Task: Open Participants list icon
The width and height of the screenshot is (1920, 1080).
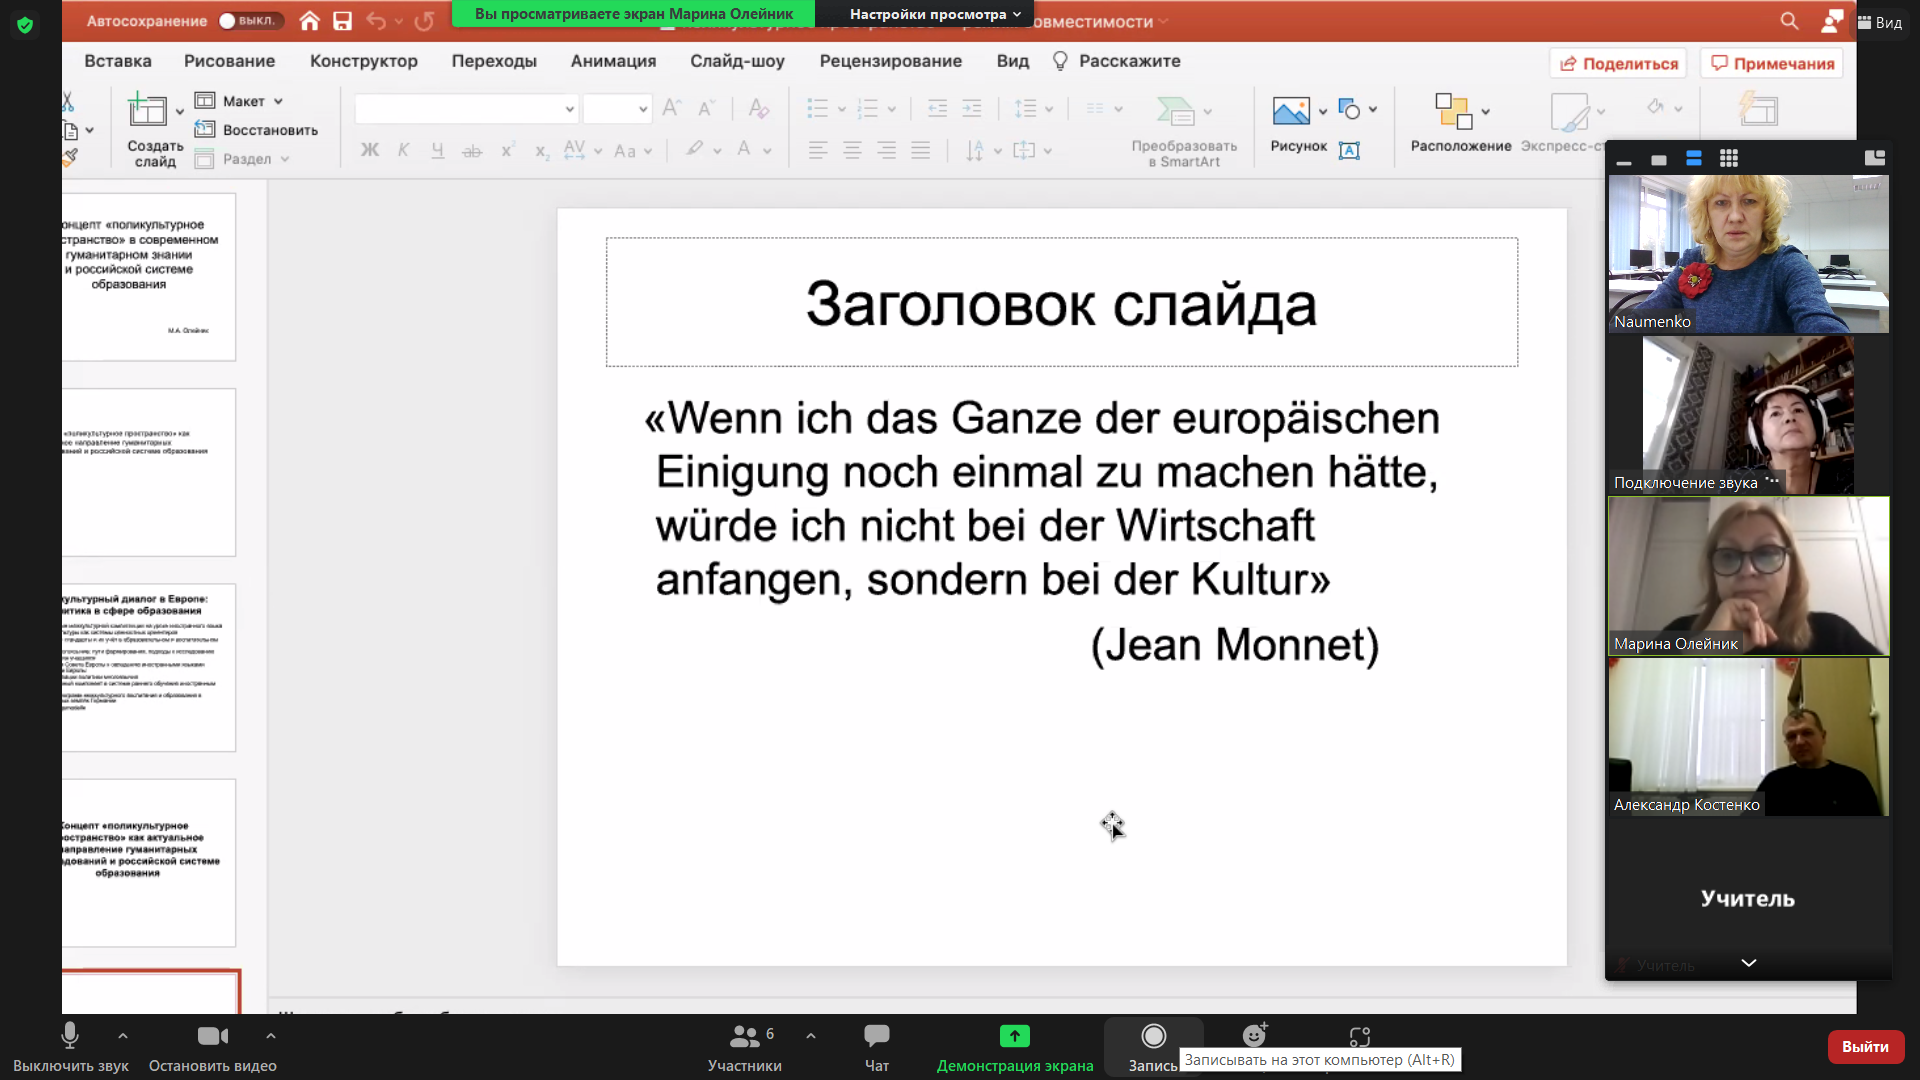Action: [x=744, y=1037]
